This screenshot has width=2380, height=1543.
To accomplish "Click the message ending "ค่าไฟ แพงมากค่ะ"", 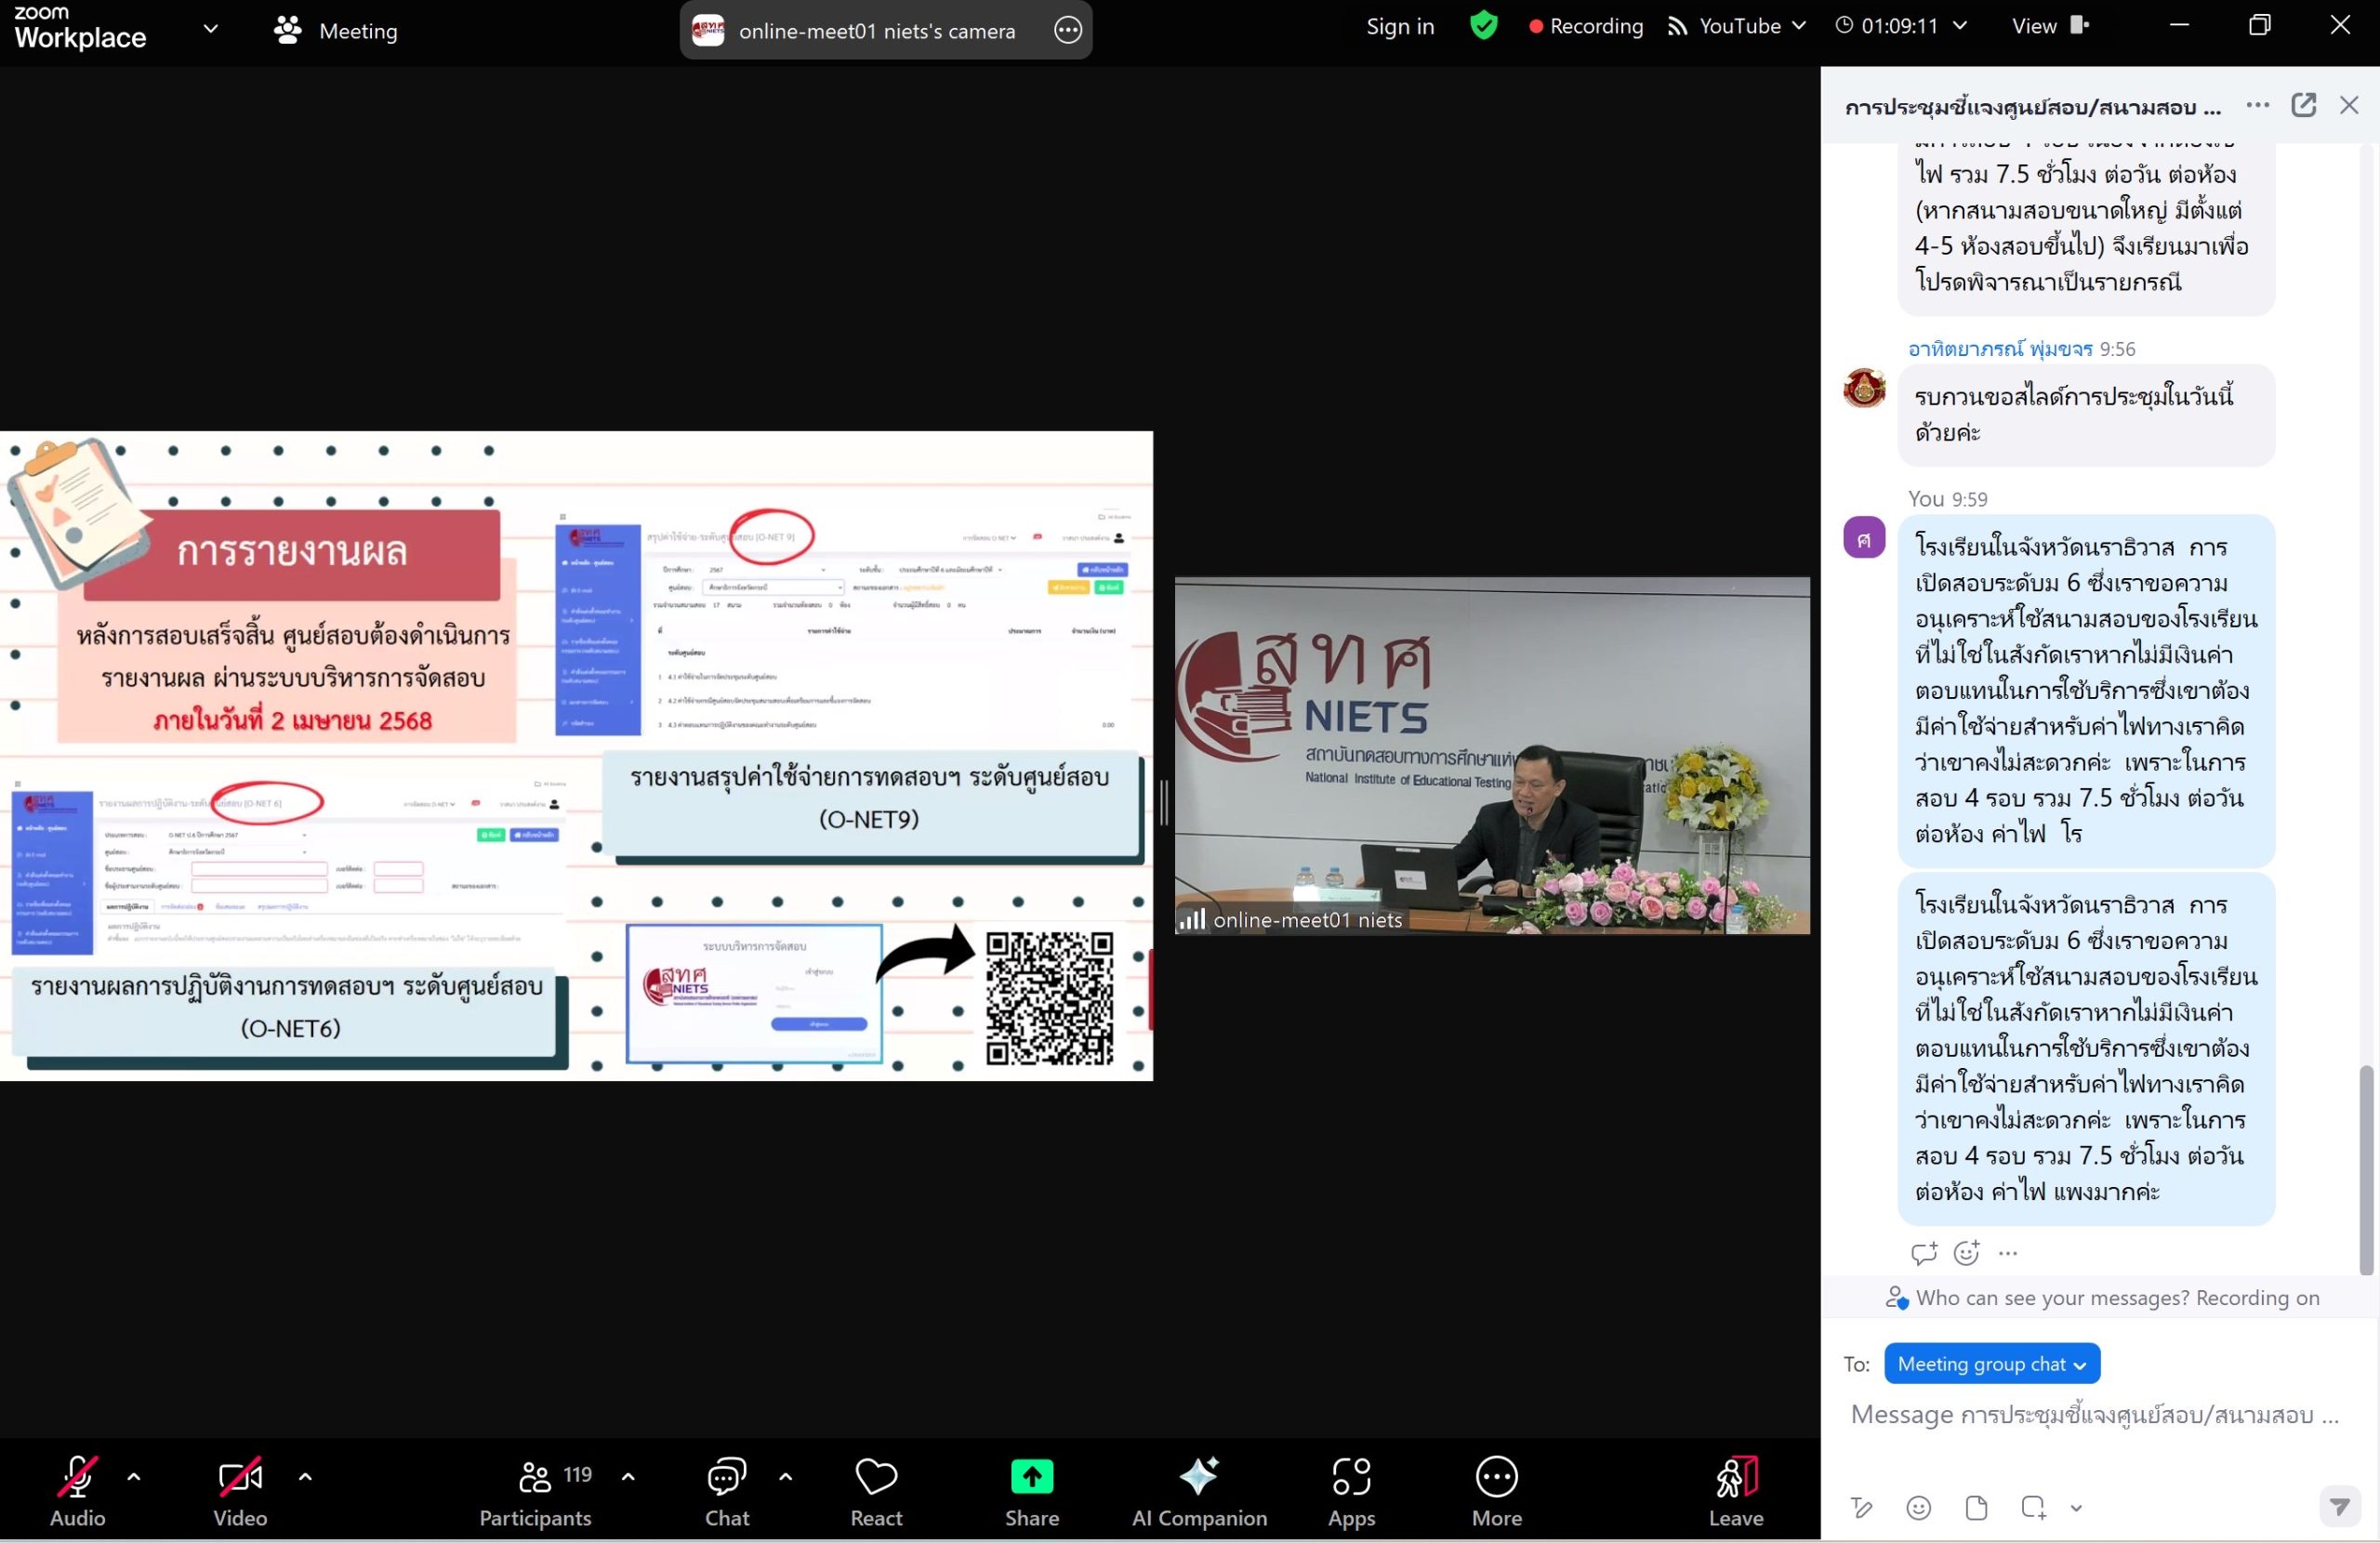I will tap(2086, 1048).
